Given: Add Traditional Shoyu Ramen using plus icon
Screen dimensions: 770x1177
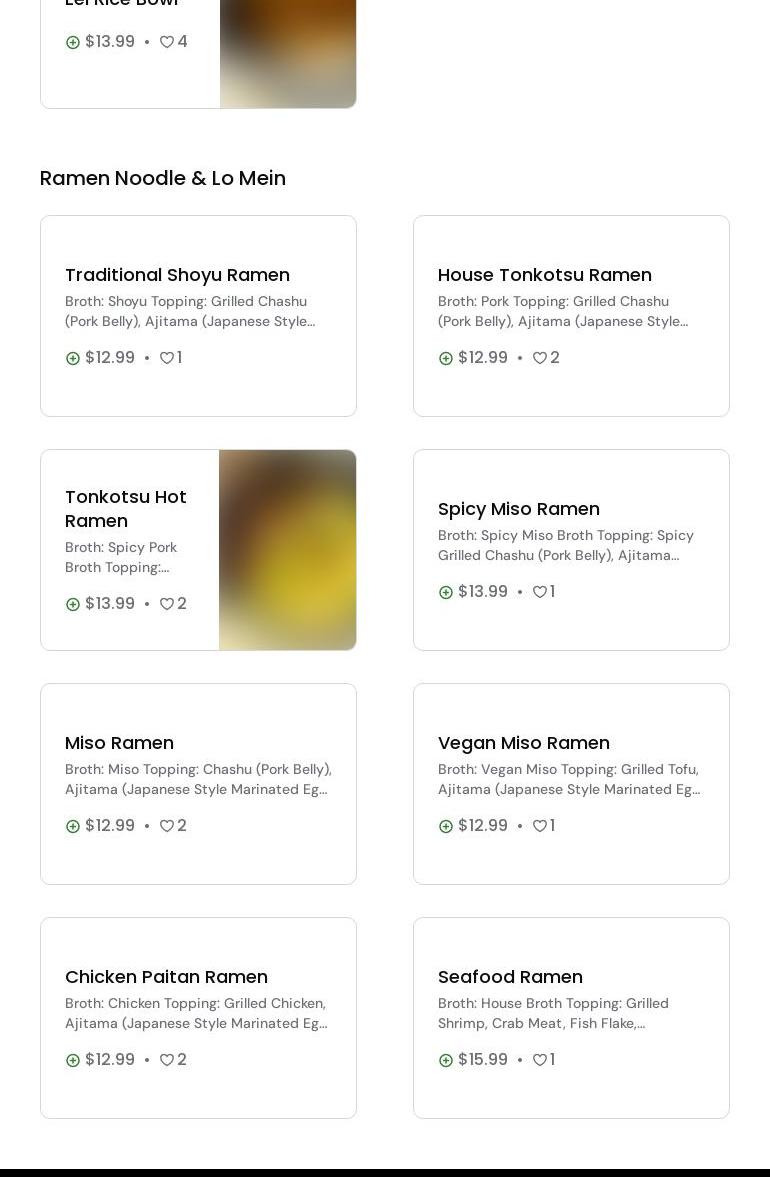Looking at the screenshot, I should [x=73, y=358].
